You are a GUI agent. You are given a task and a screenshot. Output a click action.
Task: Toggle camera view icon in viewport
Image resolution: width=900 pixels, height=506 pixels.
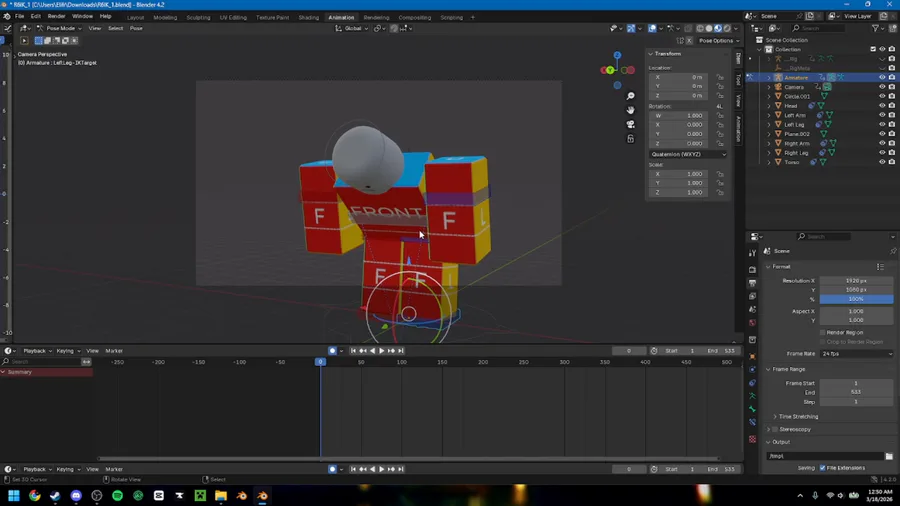click(x=630, y=124)
